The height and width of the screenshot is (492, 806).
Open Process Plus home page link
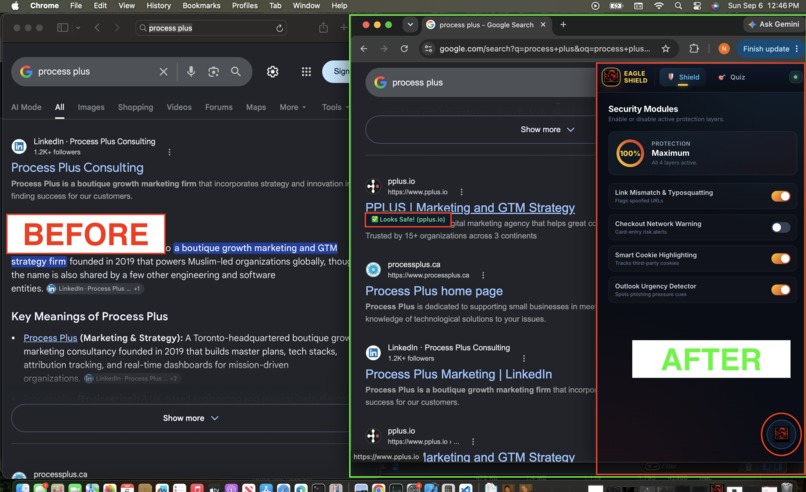pyautogui.click(x=434, y=291)
